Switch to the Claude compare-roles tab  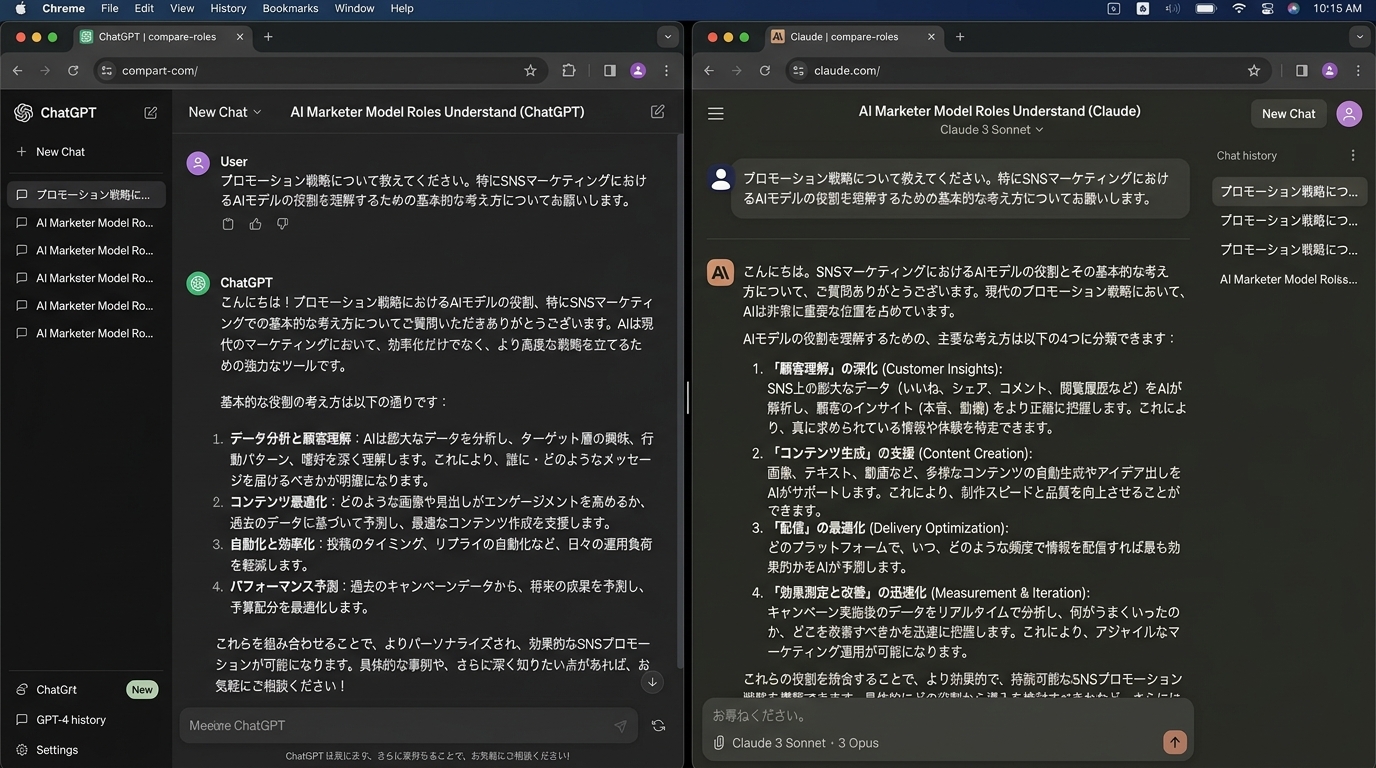(844, 37)
